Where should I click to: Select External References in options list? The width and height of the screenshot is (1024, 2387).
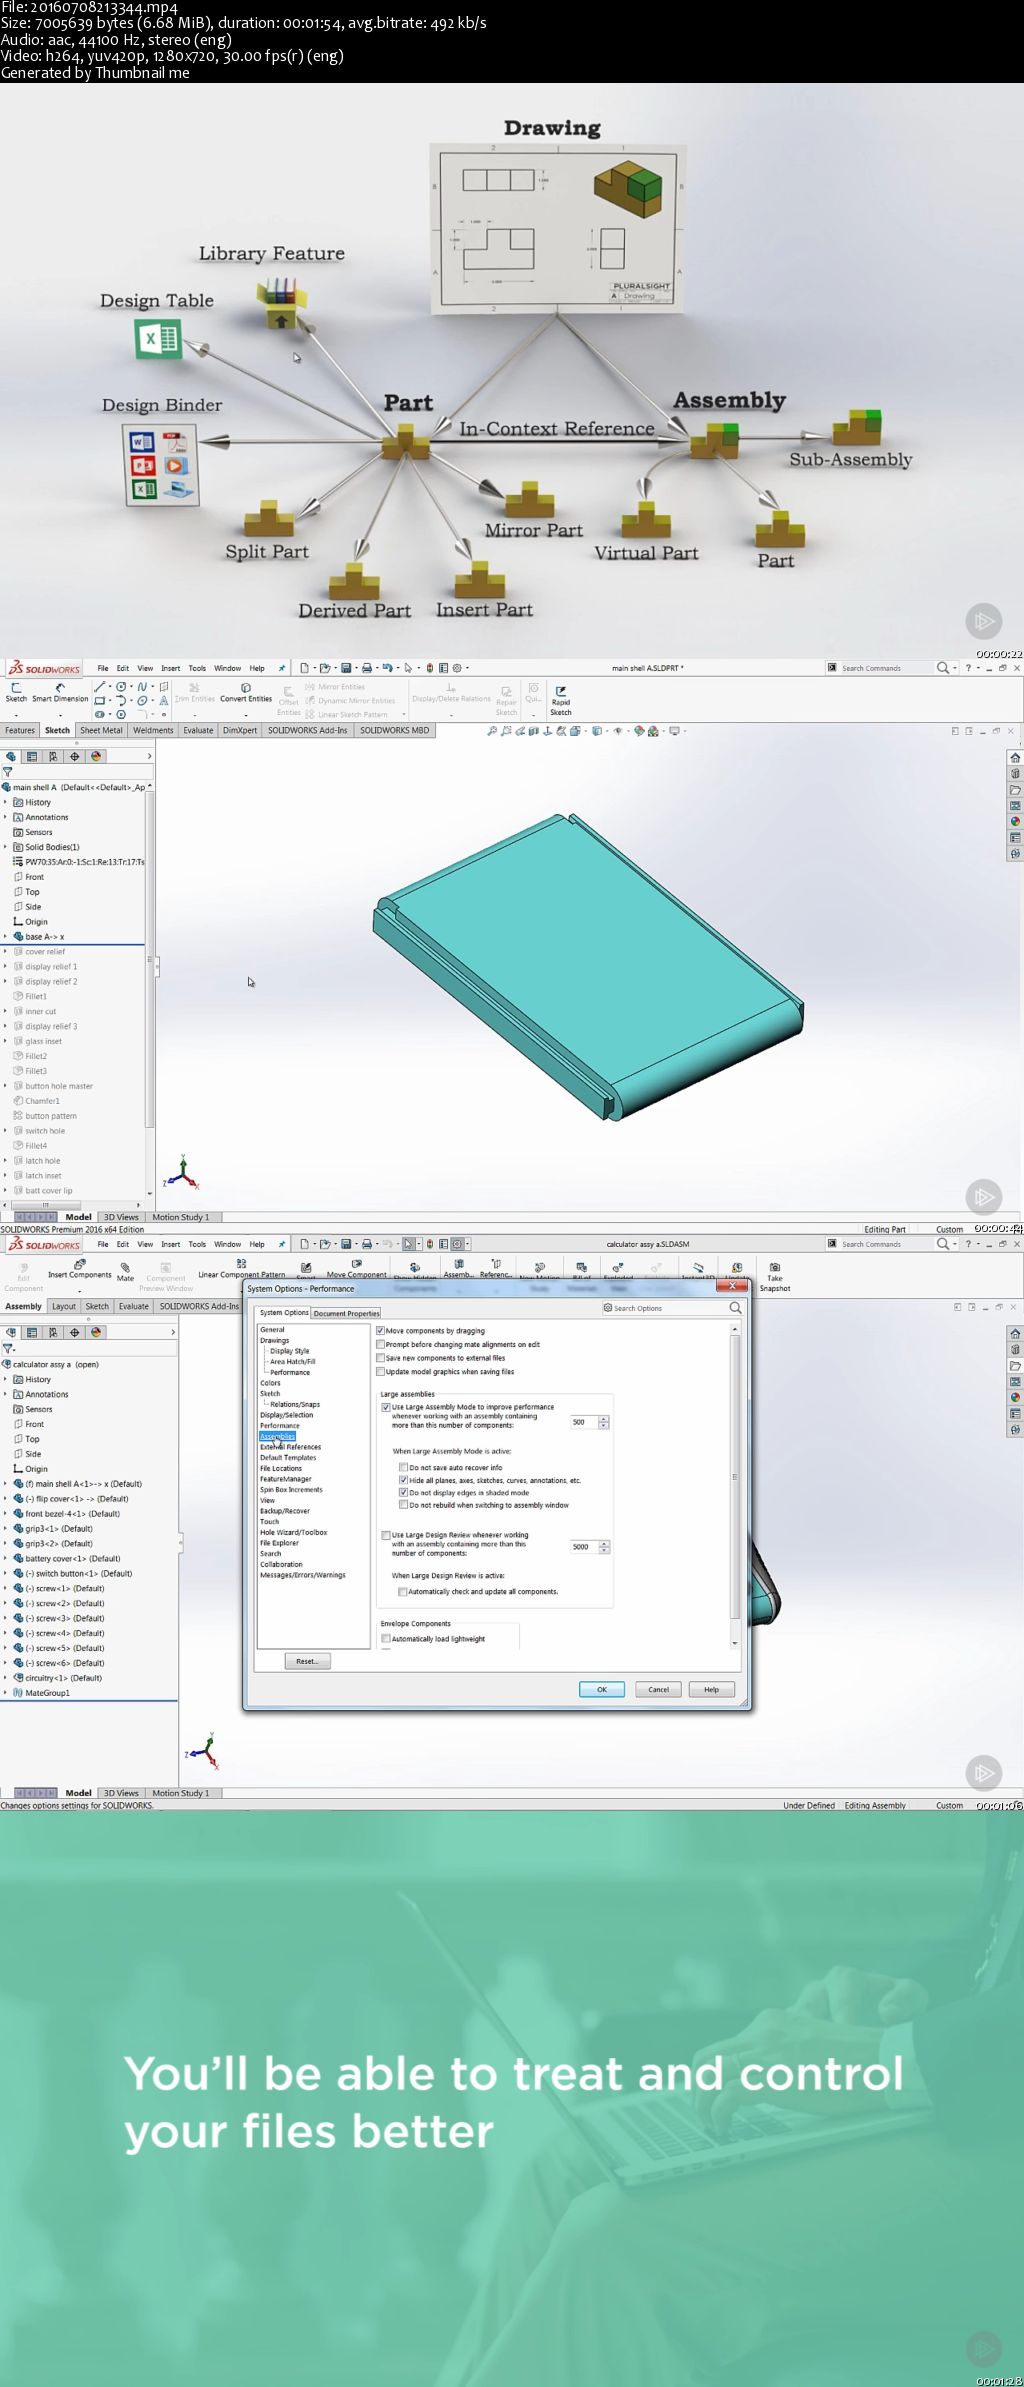(291, 1447)
